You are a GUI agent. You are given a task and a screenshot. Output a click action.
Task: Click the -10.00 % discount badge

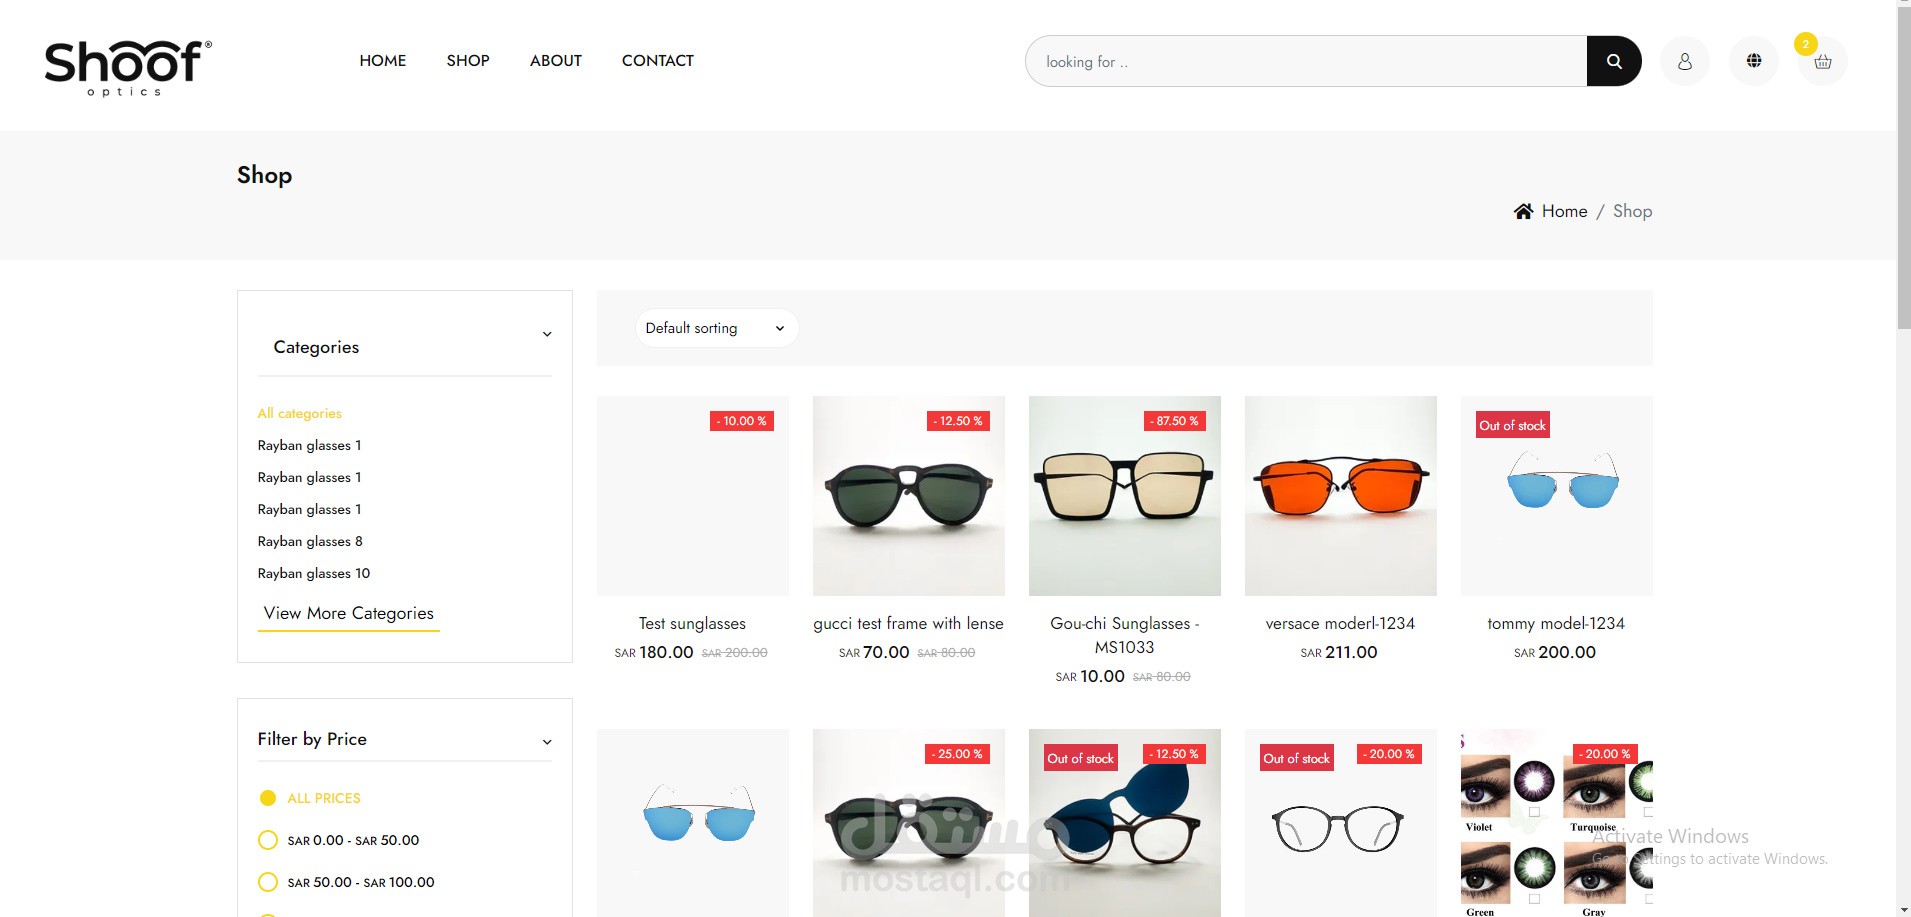[742, 421]
